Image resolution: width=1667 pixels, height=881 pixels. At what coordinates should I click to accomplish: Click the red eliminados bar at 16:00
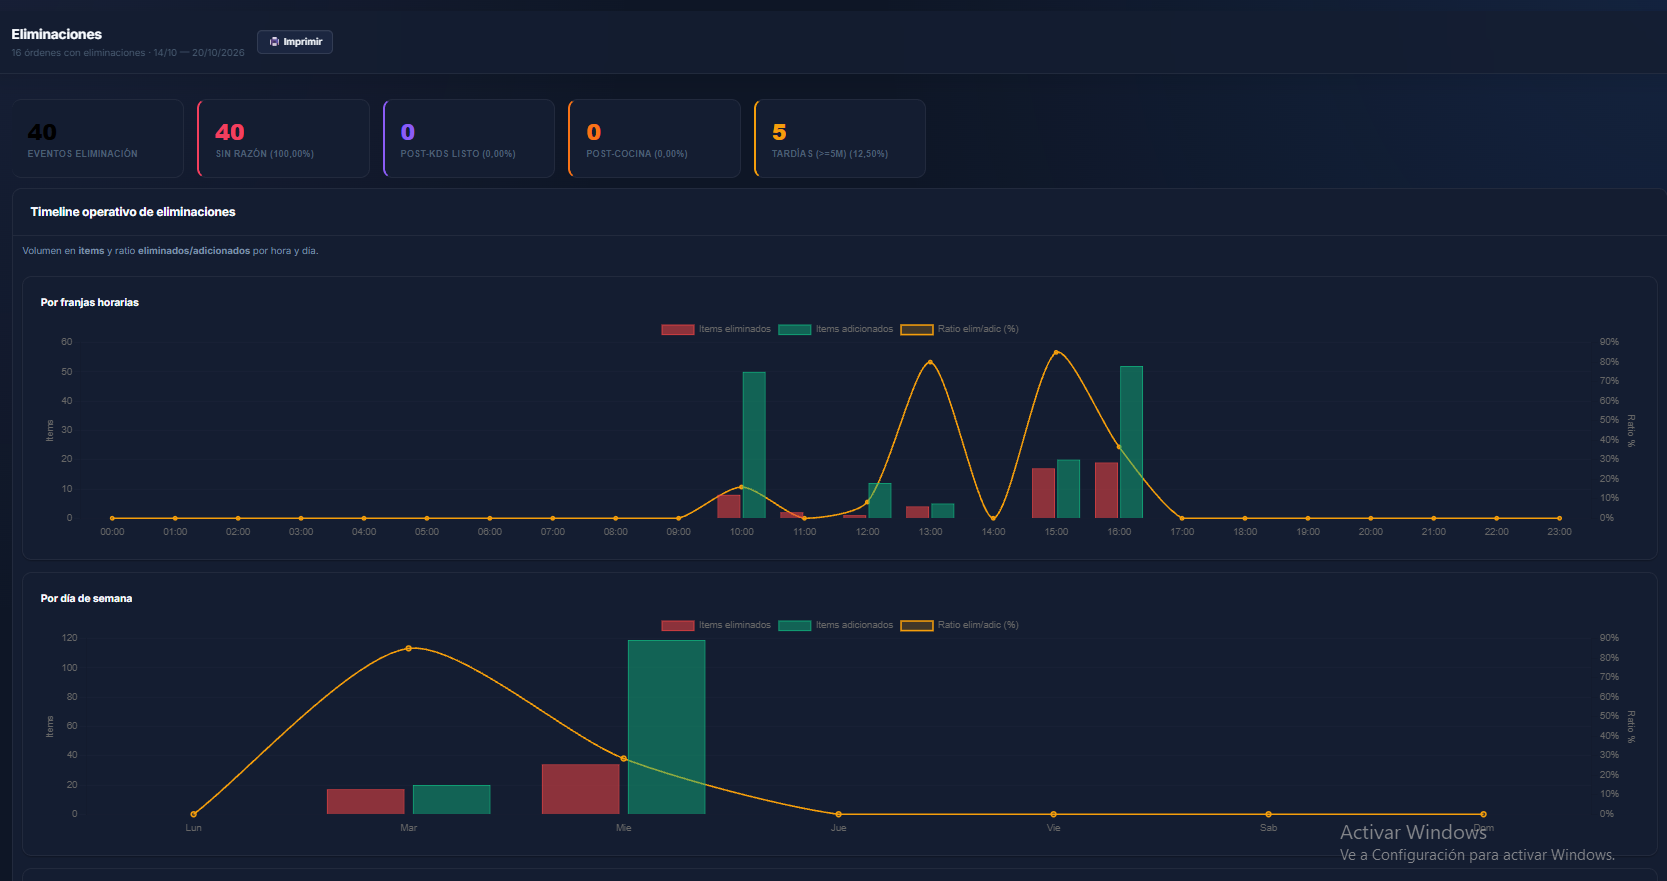pyautogui.click(x=1107, y=490)
